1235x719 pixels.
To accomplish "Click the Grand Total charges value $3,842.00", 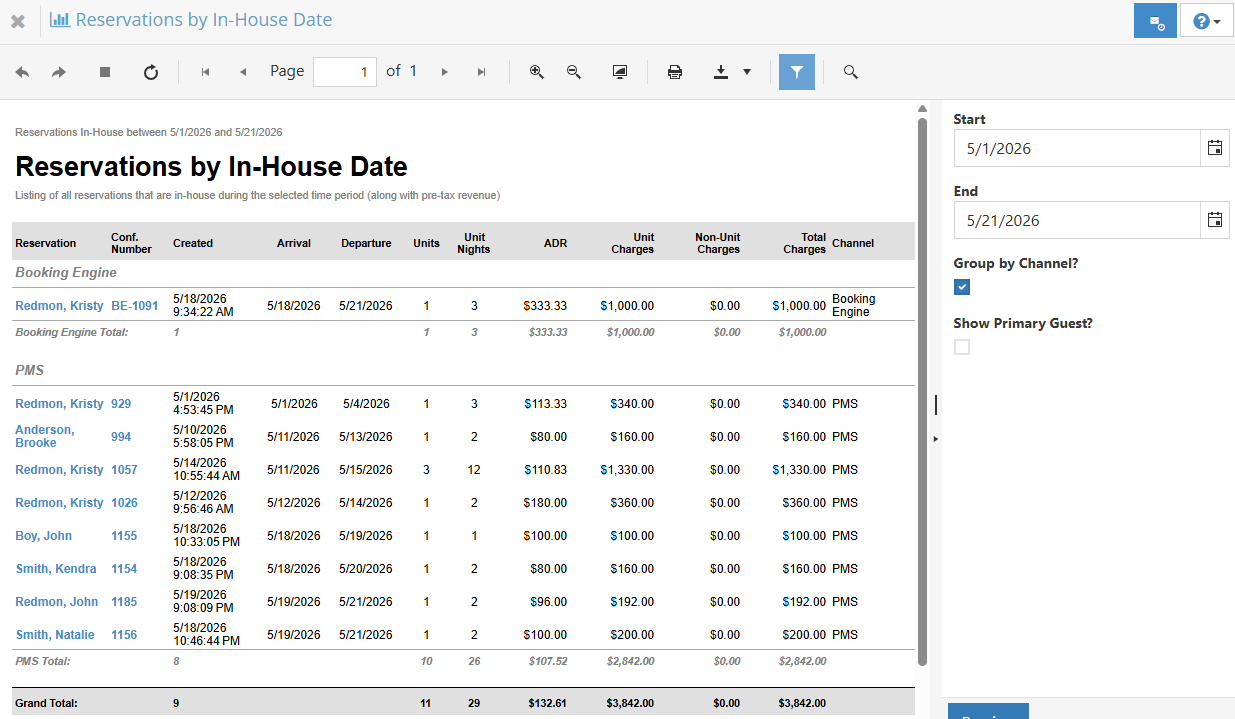I will (802, 703).
